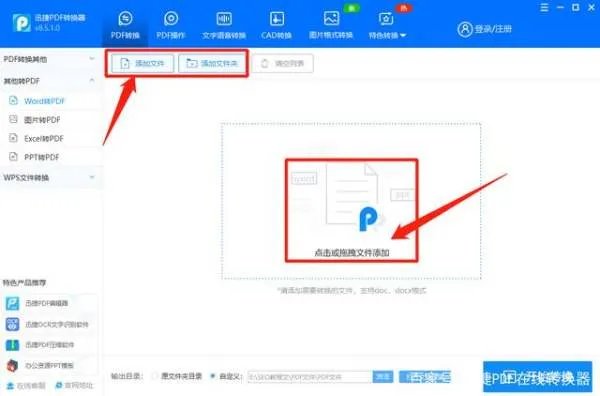The height and width of the screenshot is (396, 600).
Task: Open the 文字语音转换 tab
Action: 224,26
